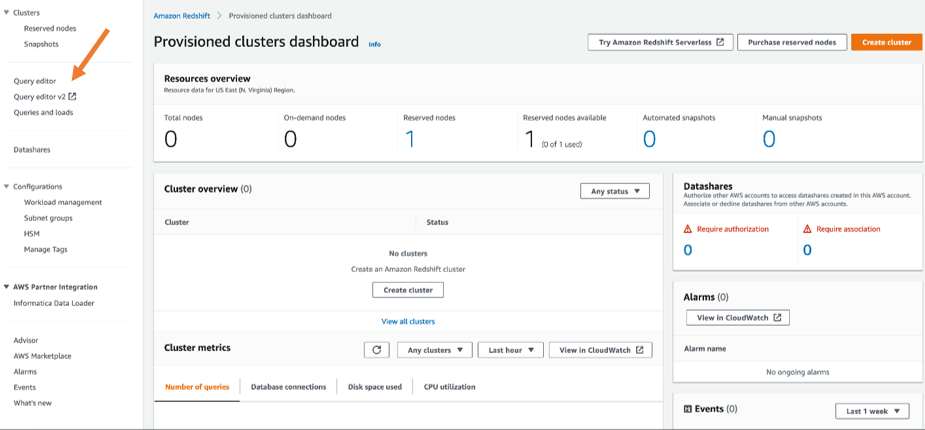This screenshot has height=430, width=925.
Task: Collapse the Configurations navigation section
Action: tap(6, 186)
